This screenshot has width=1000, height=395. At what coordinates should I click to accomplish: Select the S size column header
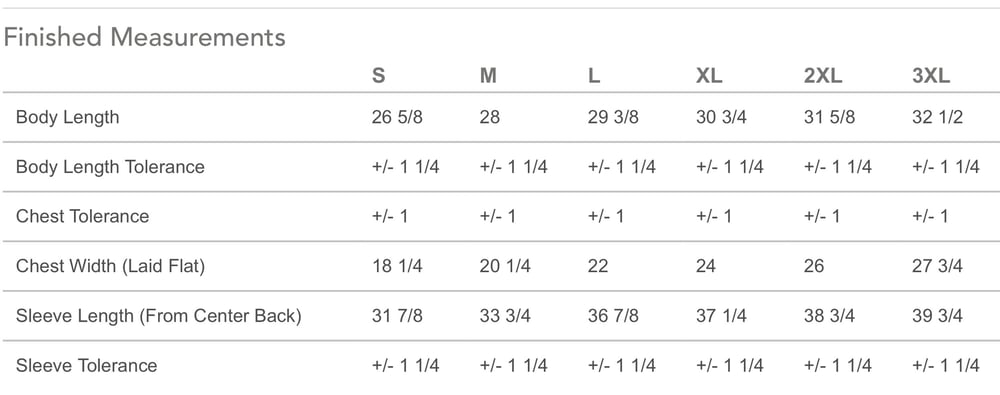click(x=378, y=76)
